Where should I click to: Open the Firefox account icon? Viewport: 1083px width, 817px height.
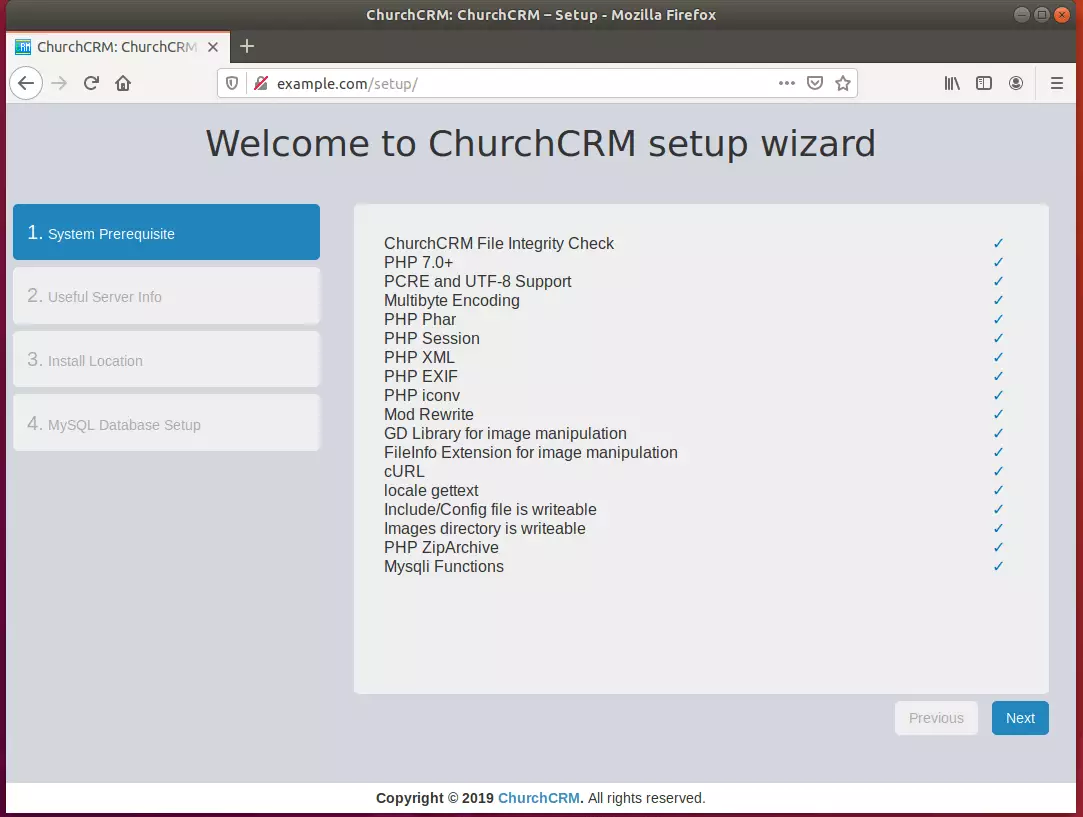click(x=1016, y=84)
